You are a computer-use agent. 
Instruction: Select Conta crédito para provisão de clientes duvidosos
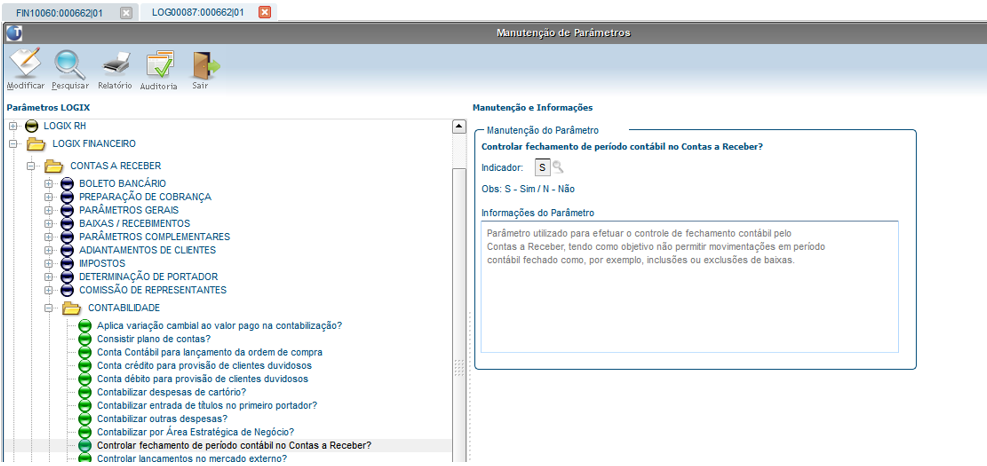tap(205, 365)
